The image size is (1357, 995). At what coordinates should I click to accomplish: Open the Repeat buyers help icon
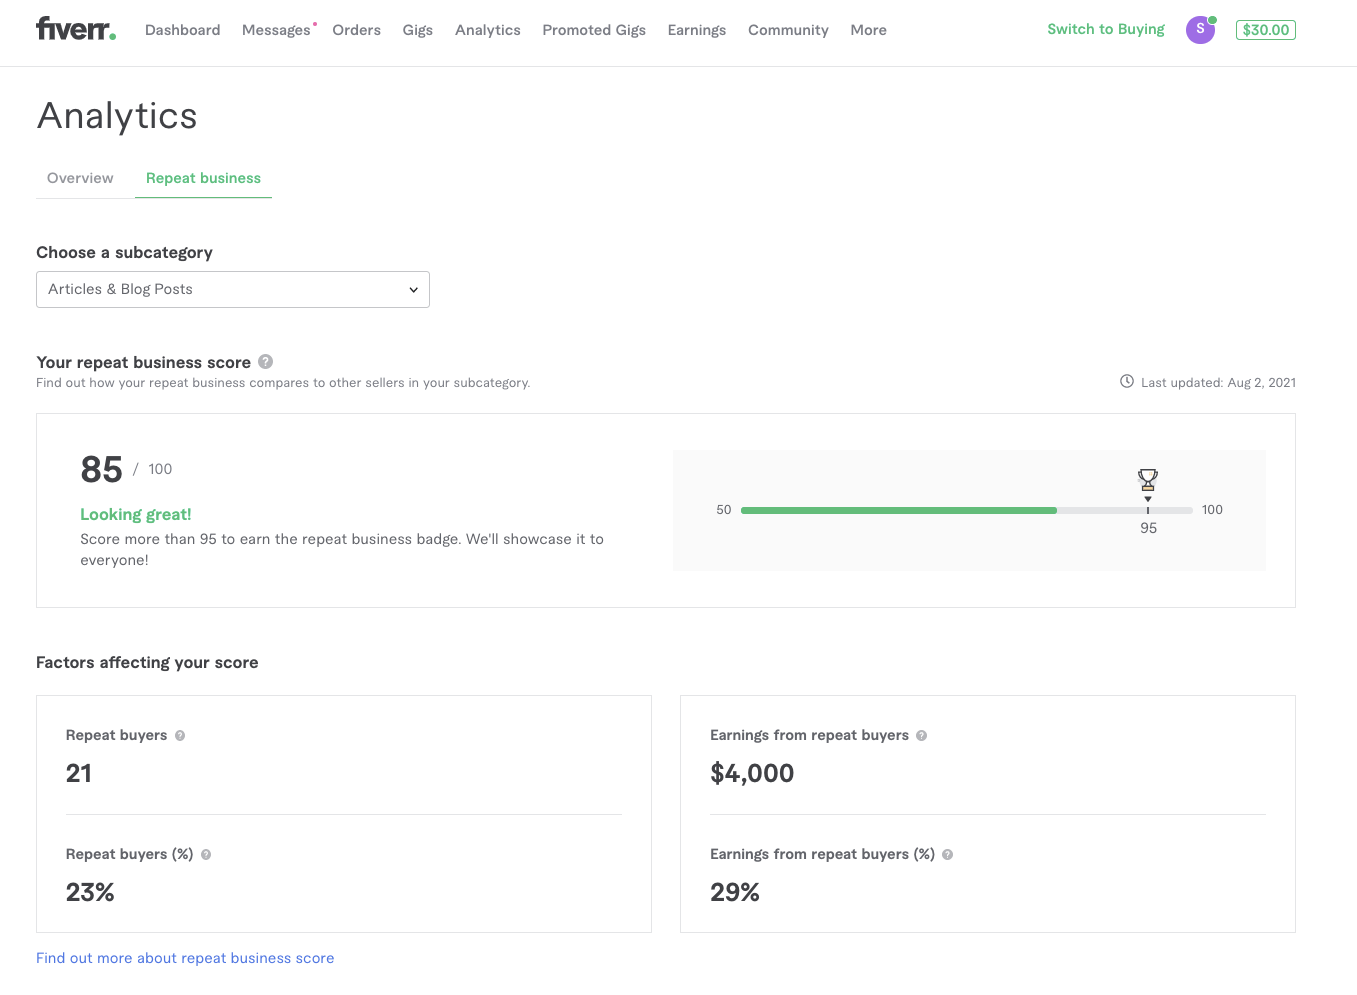[x=179, y=735]
